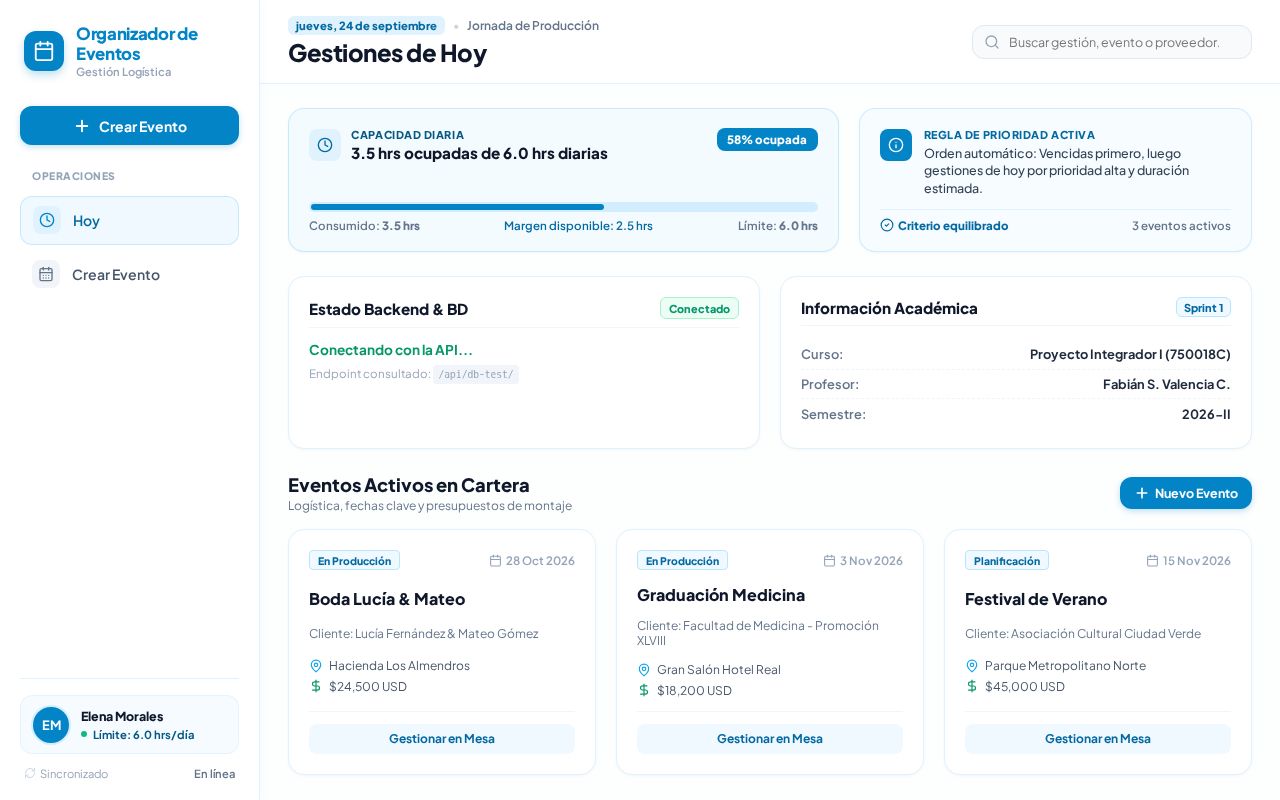The height and width of the screenshot is (800, 1280).
Task: Click En Producción tag on Boda Lucía card
Action: (x=354, y=560)
